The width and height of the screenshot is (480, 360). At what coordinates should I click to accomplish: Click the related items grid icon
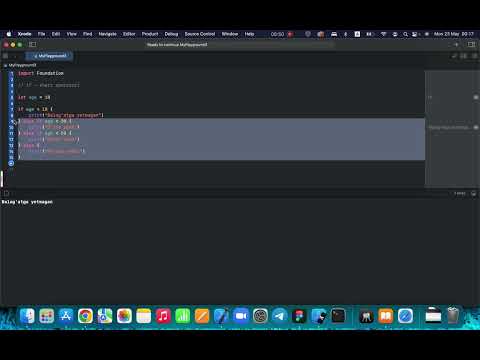tap(5, 56)
